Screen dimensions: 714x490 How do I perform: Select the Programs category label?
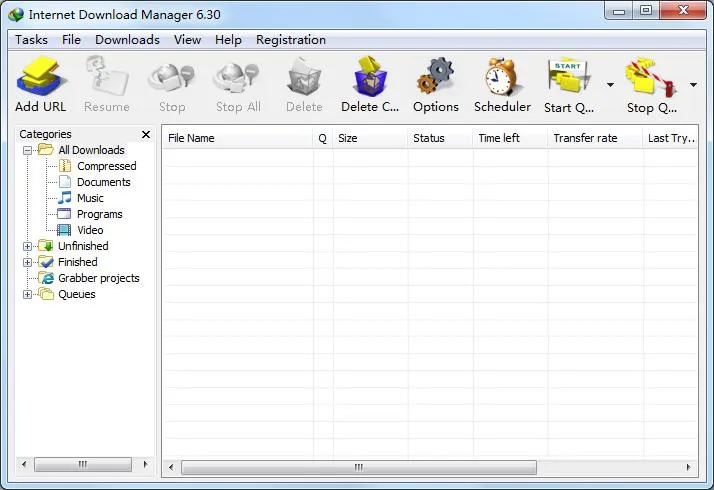(x=100, y=214)
